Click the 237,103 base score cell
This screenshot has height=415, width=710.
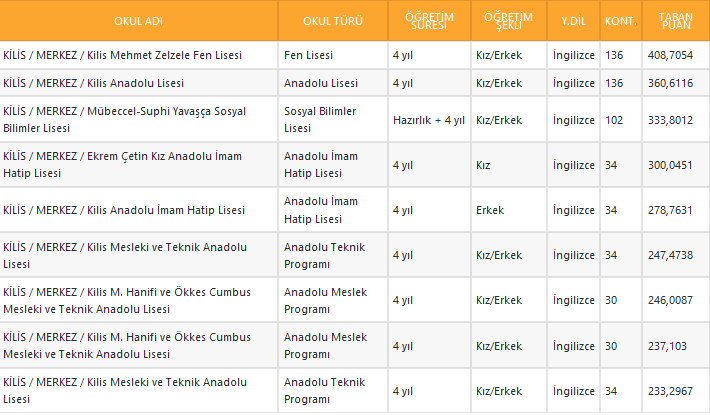coord(669,346)
